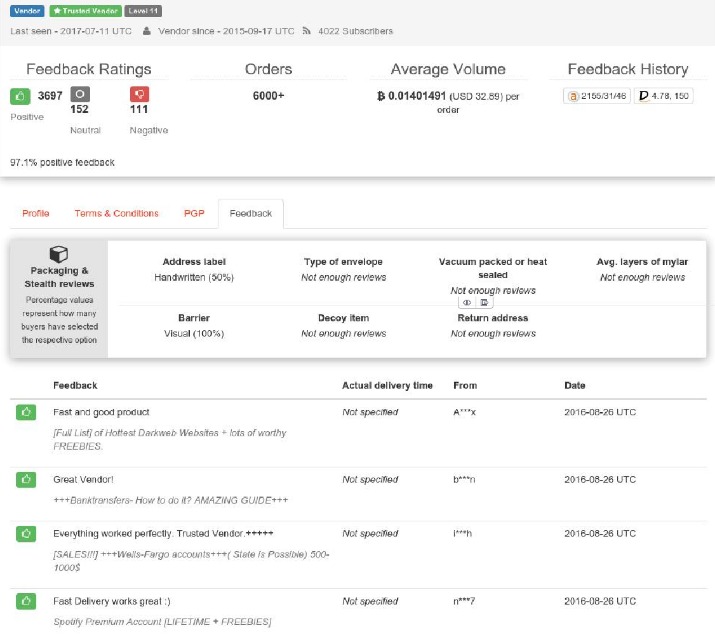Click the 6000+ orders value

(x=269, y=96)
